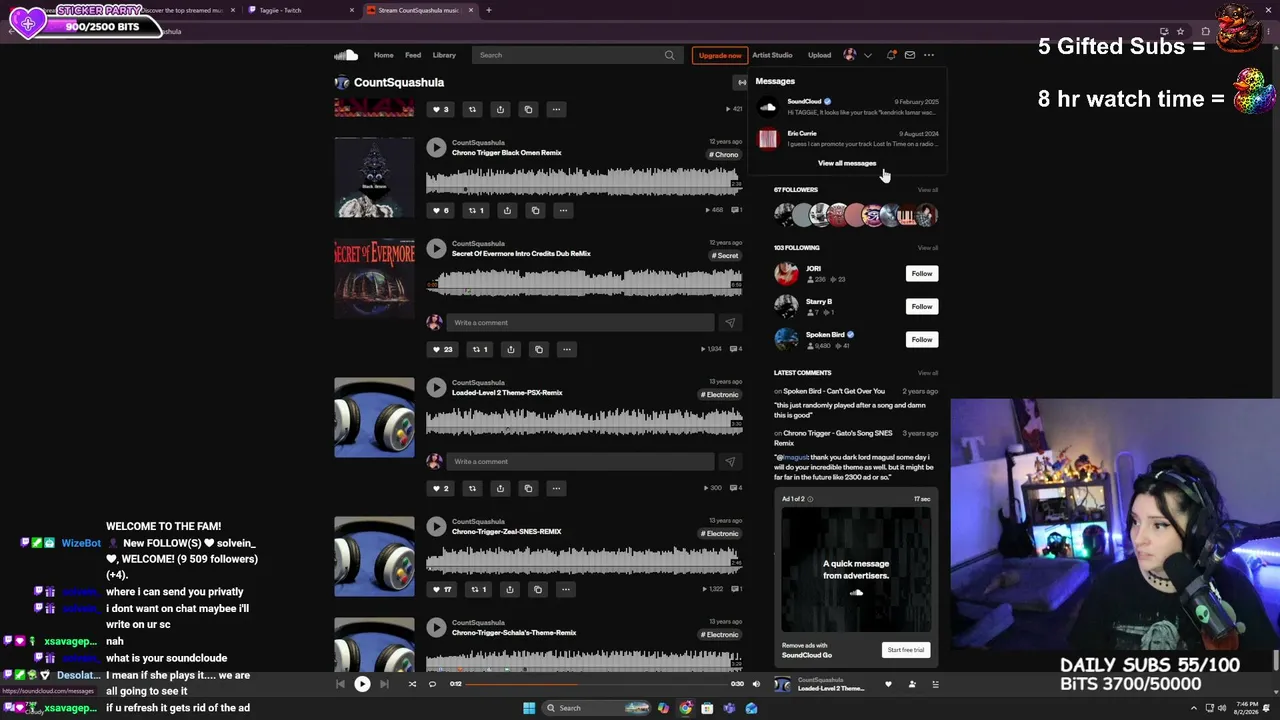Seek within the Black Omen Remix waveform
Screen dimensions: 1280x720
tap(584, 181)
